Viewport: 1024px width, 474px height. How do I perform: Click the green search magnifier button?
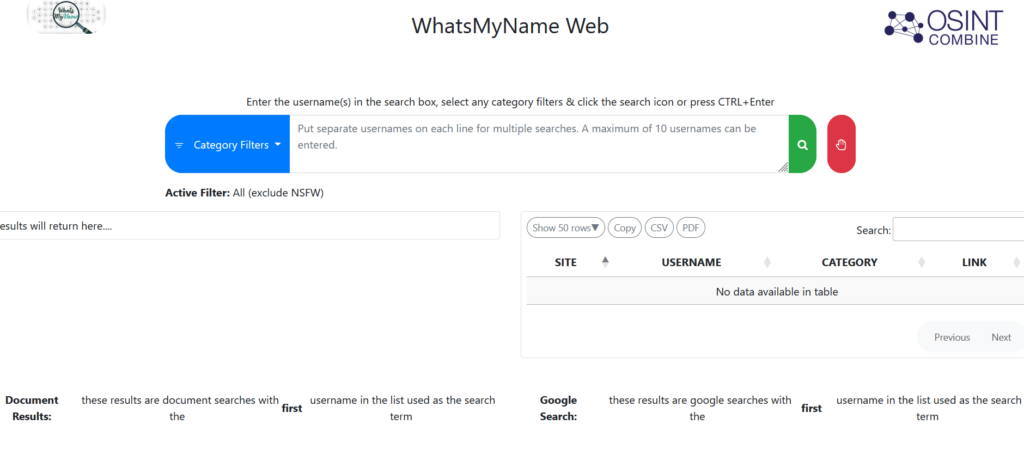[803, 144]
